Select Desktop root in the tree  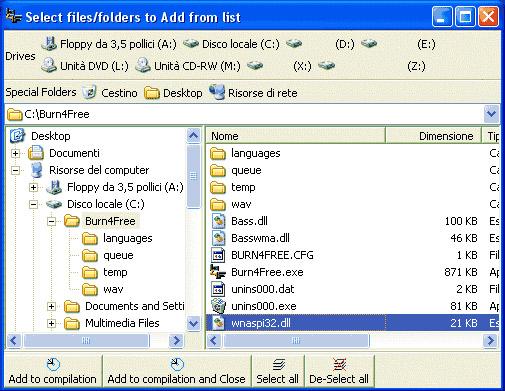click(51, 136)
